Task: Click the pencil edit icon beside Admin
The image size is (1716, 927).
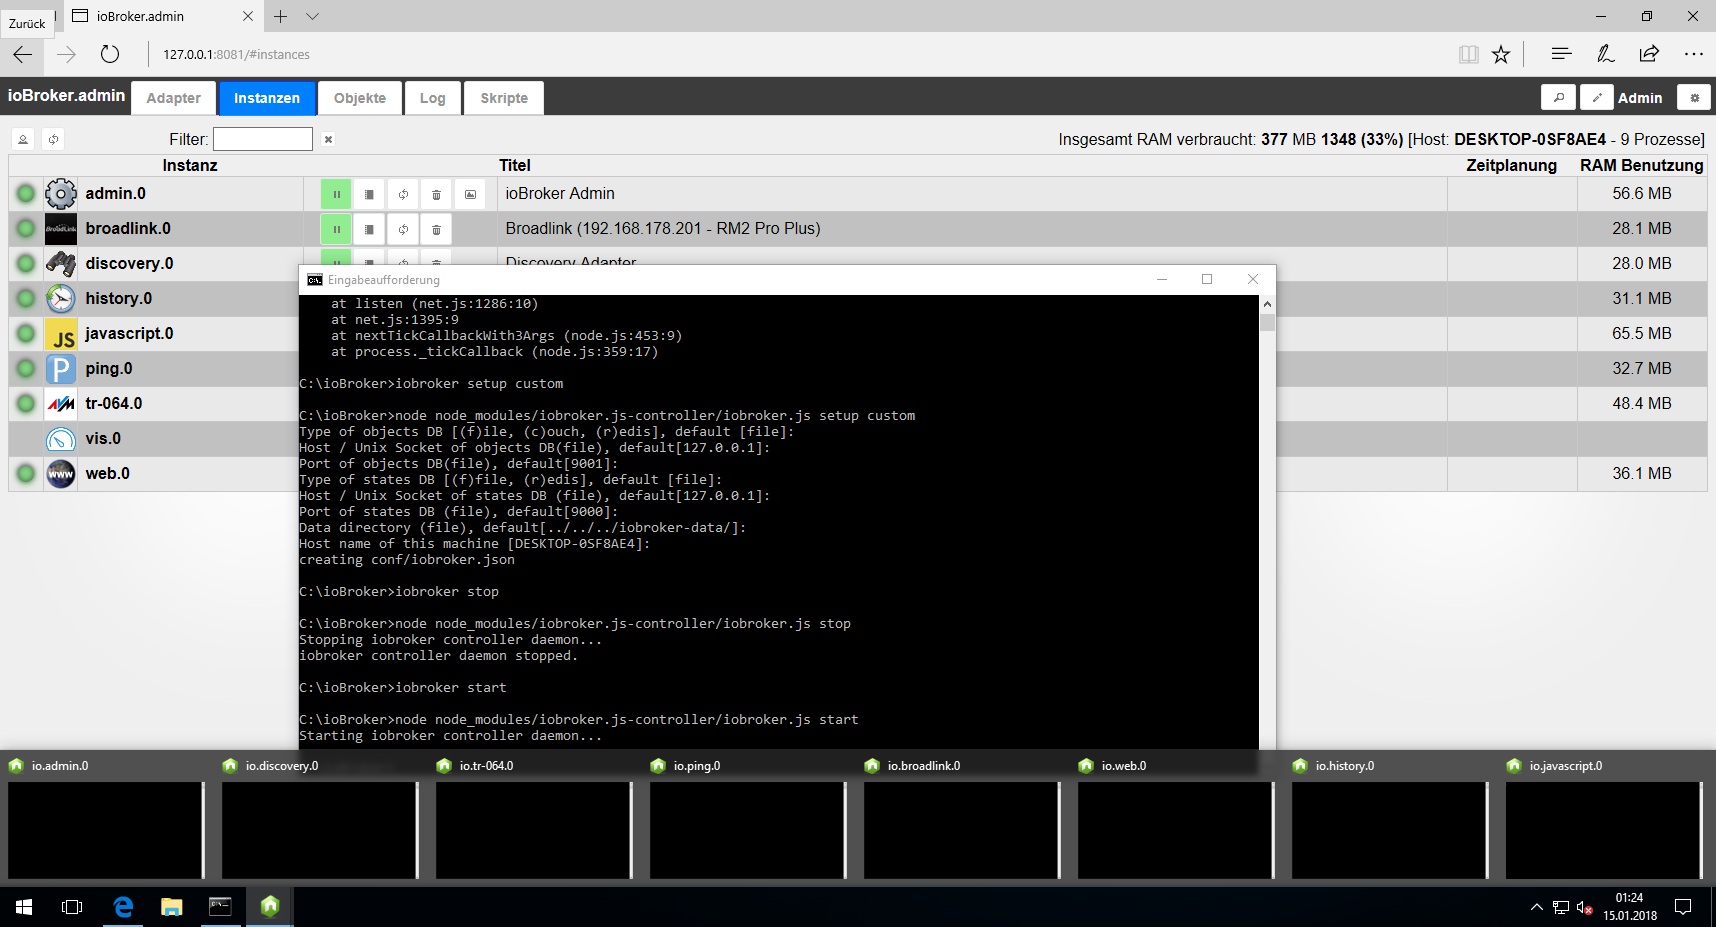Action: click(1597, 97)
